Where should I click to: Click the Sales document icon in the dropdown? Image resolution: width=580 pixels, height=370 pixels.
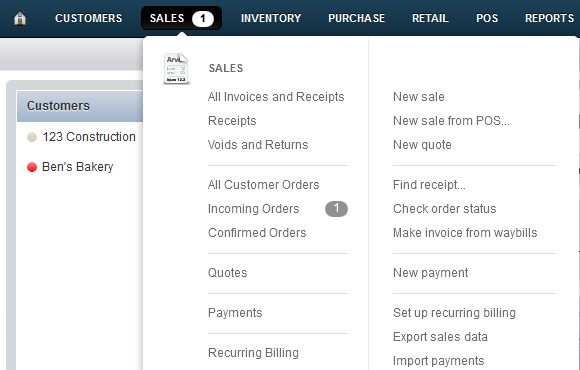(x=176, y=69)
